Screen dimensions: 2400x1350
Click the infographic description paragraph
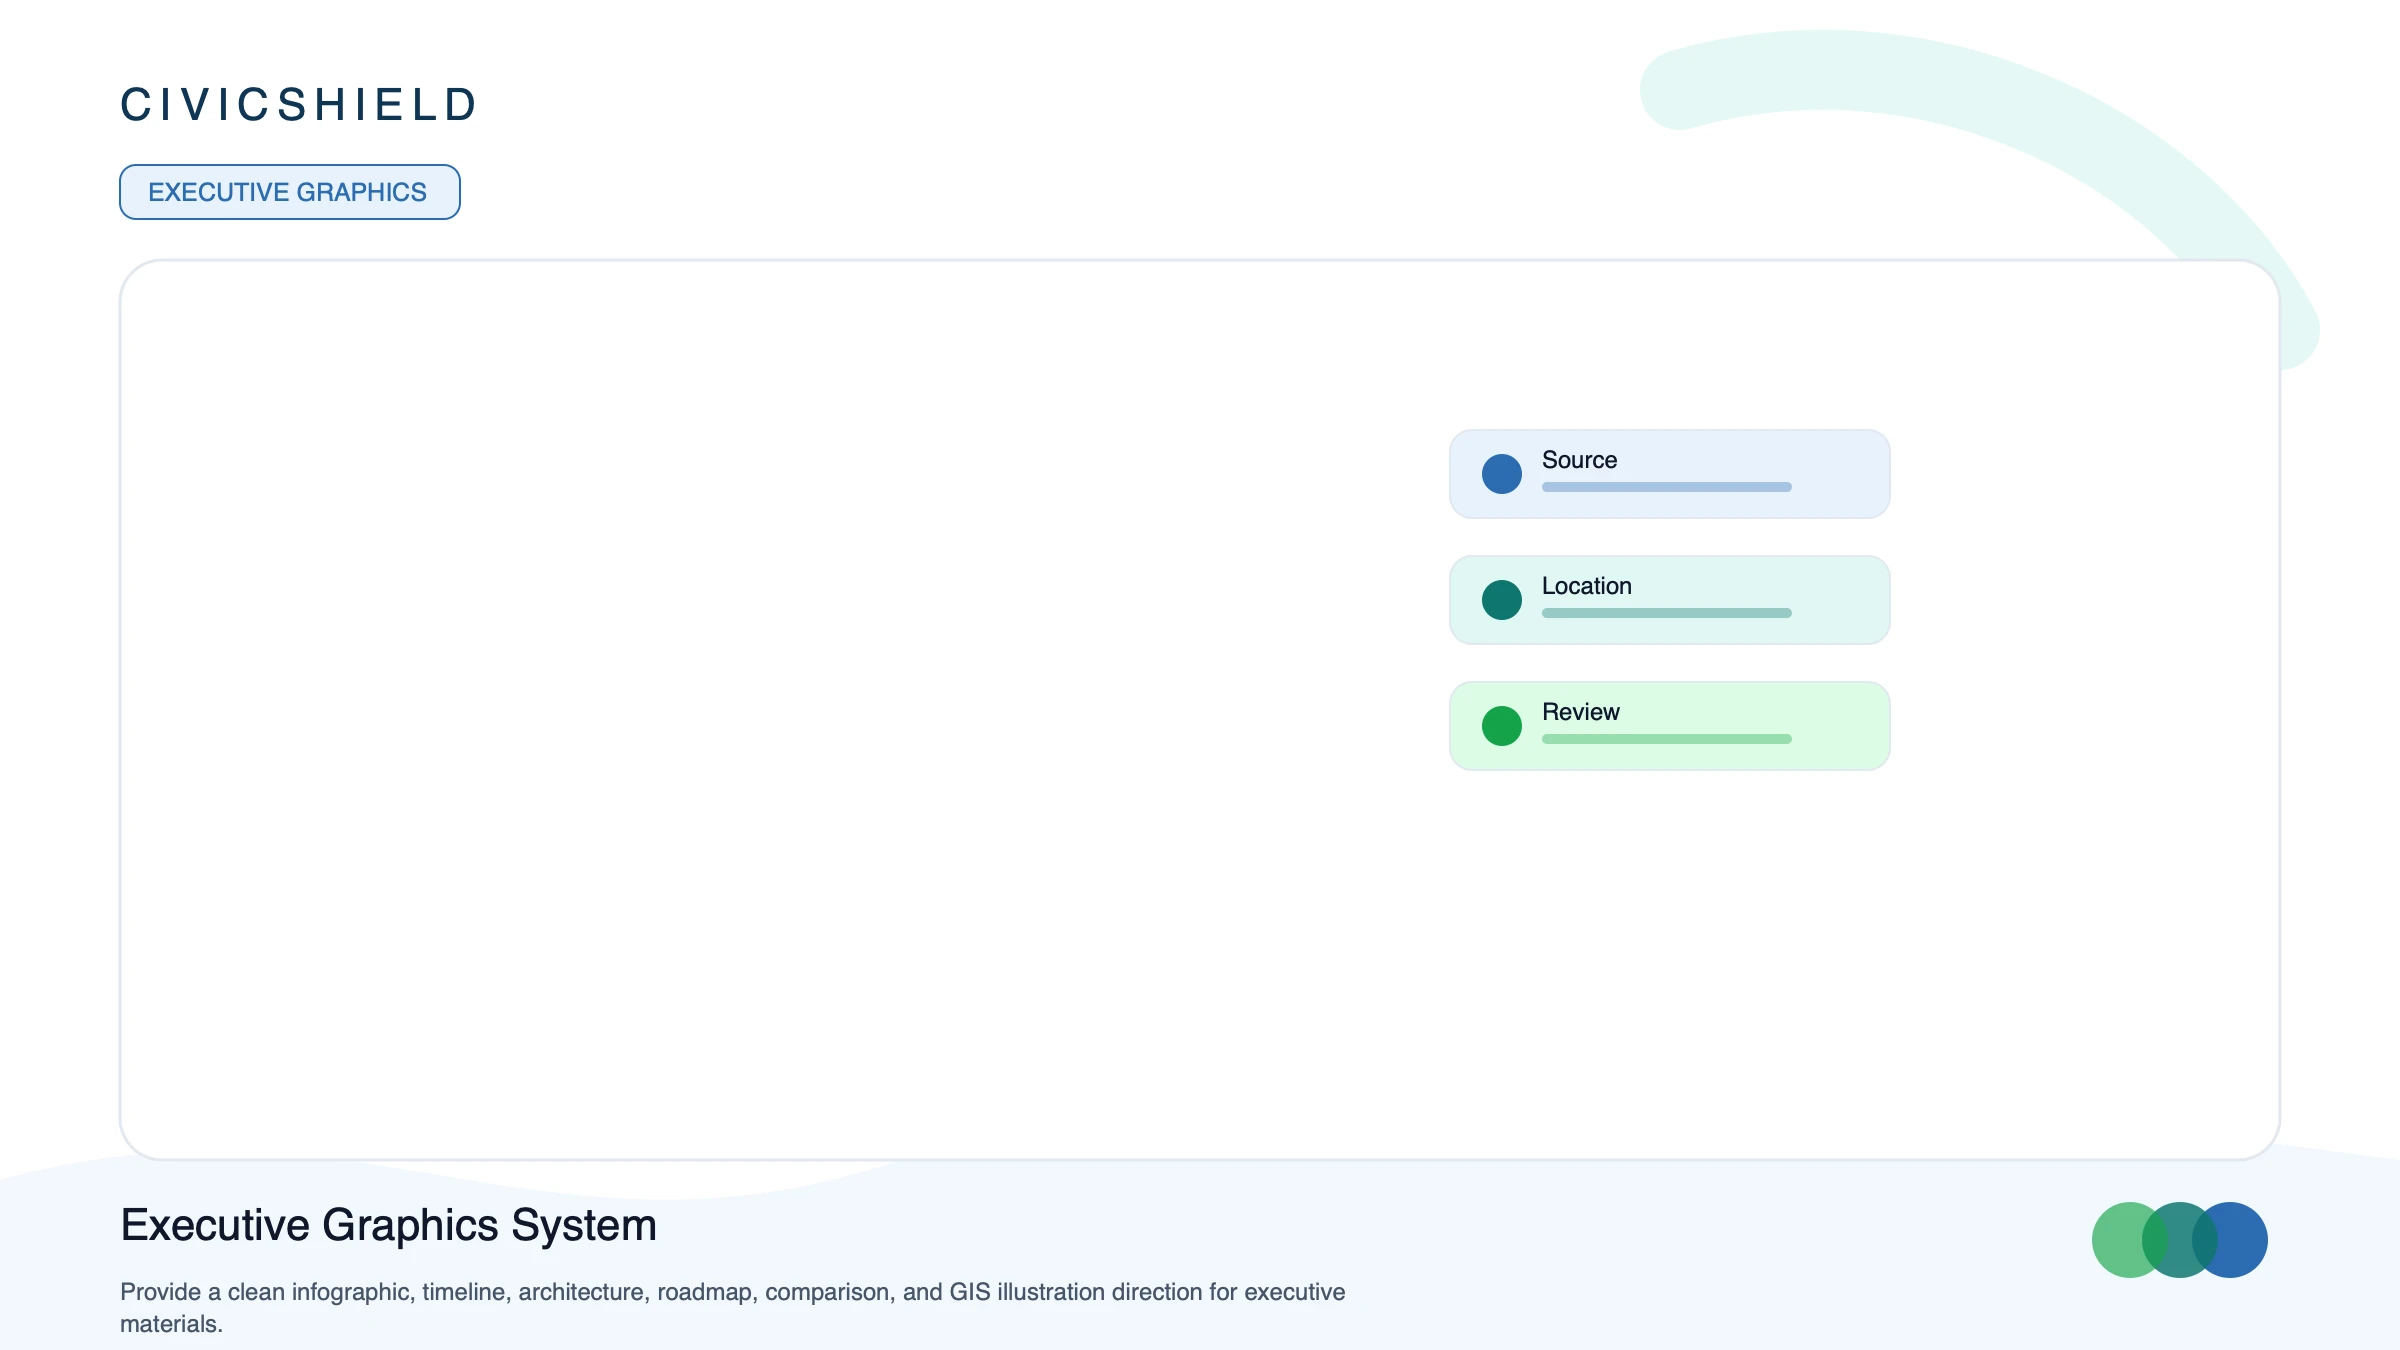[x=733, y=1308]
